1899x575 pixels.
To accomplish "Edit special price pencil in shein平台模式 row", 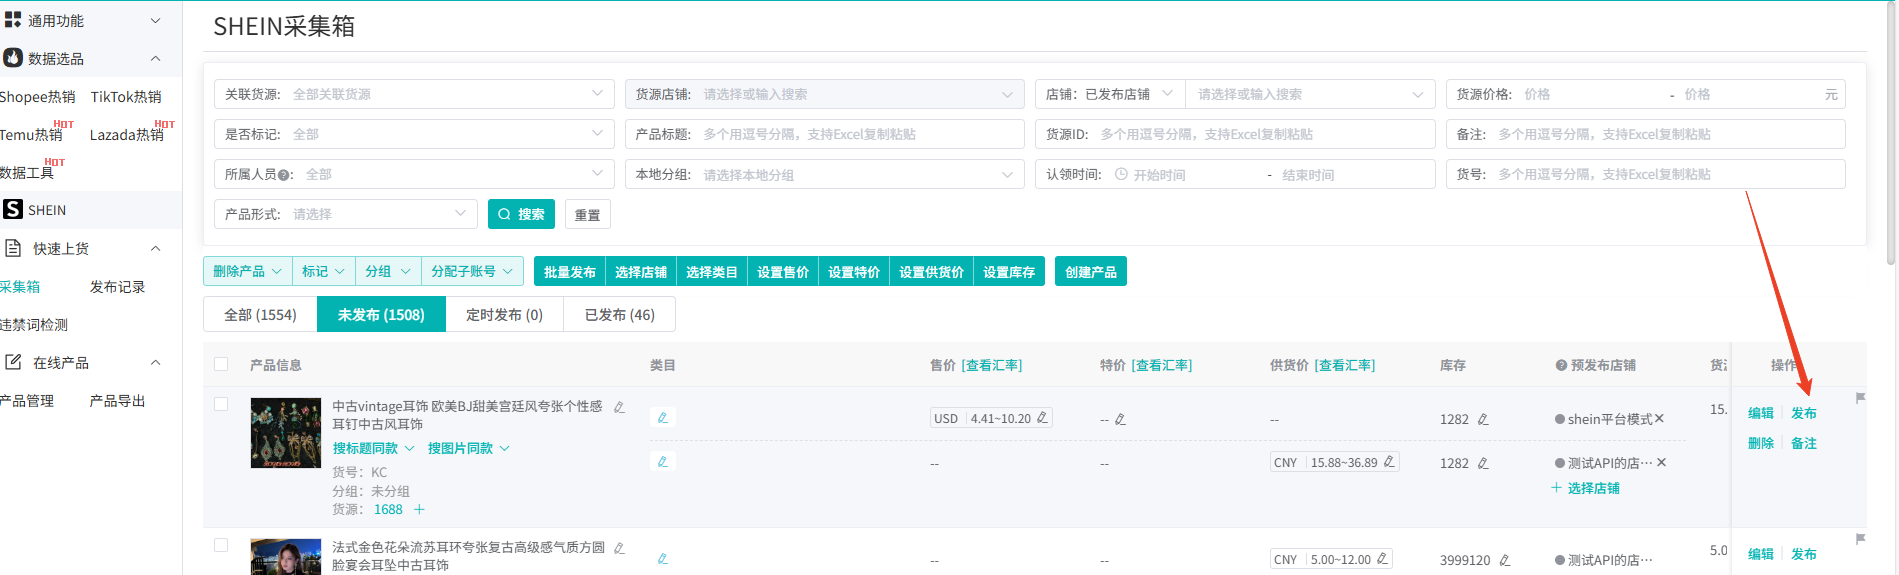I will point(1120,420).
